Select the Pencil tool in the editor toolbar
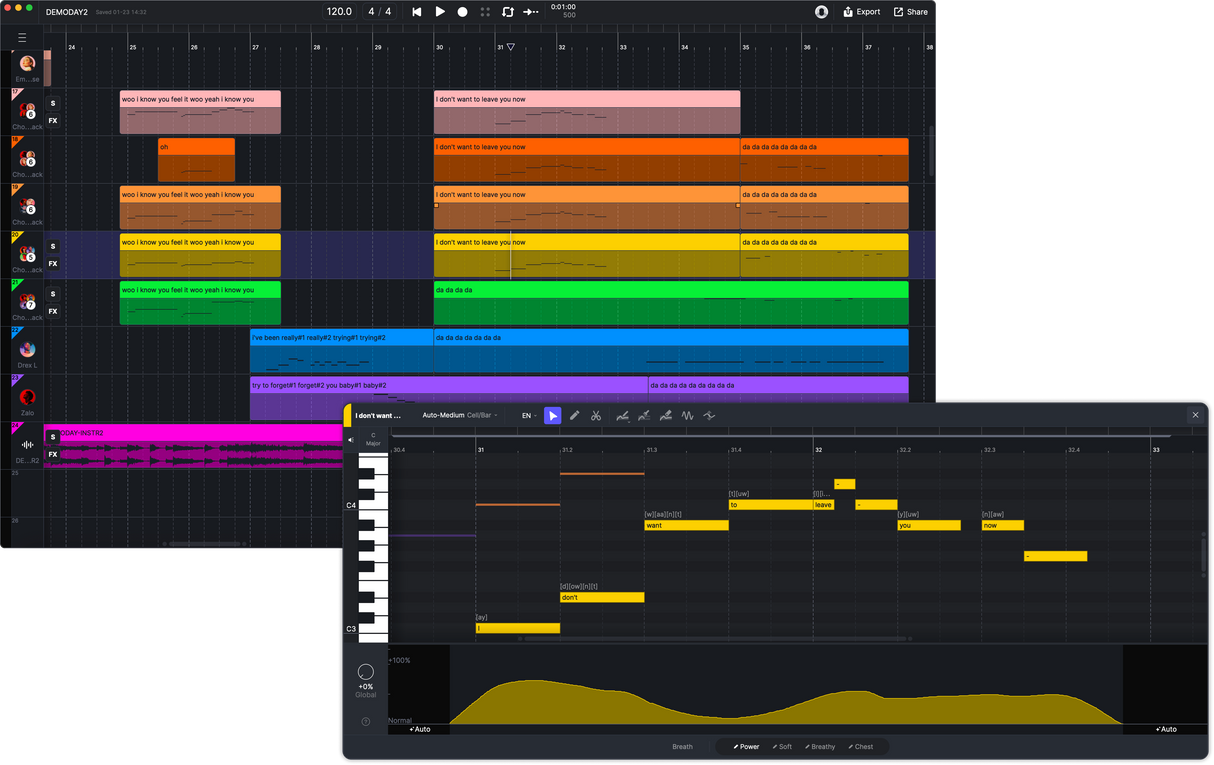Screen dimensions: 1214x765 575,415
